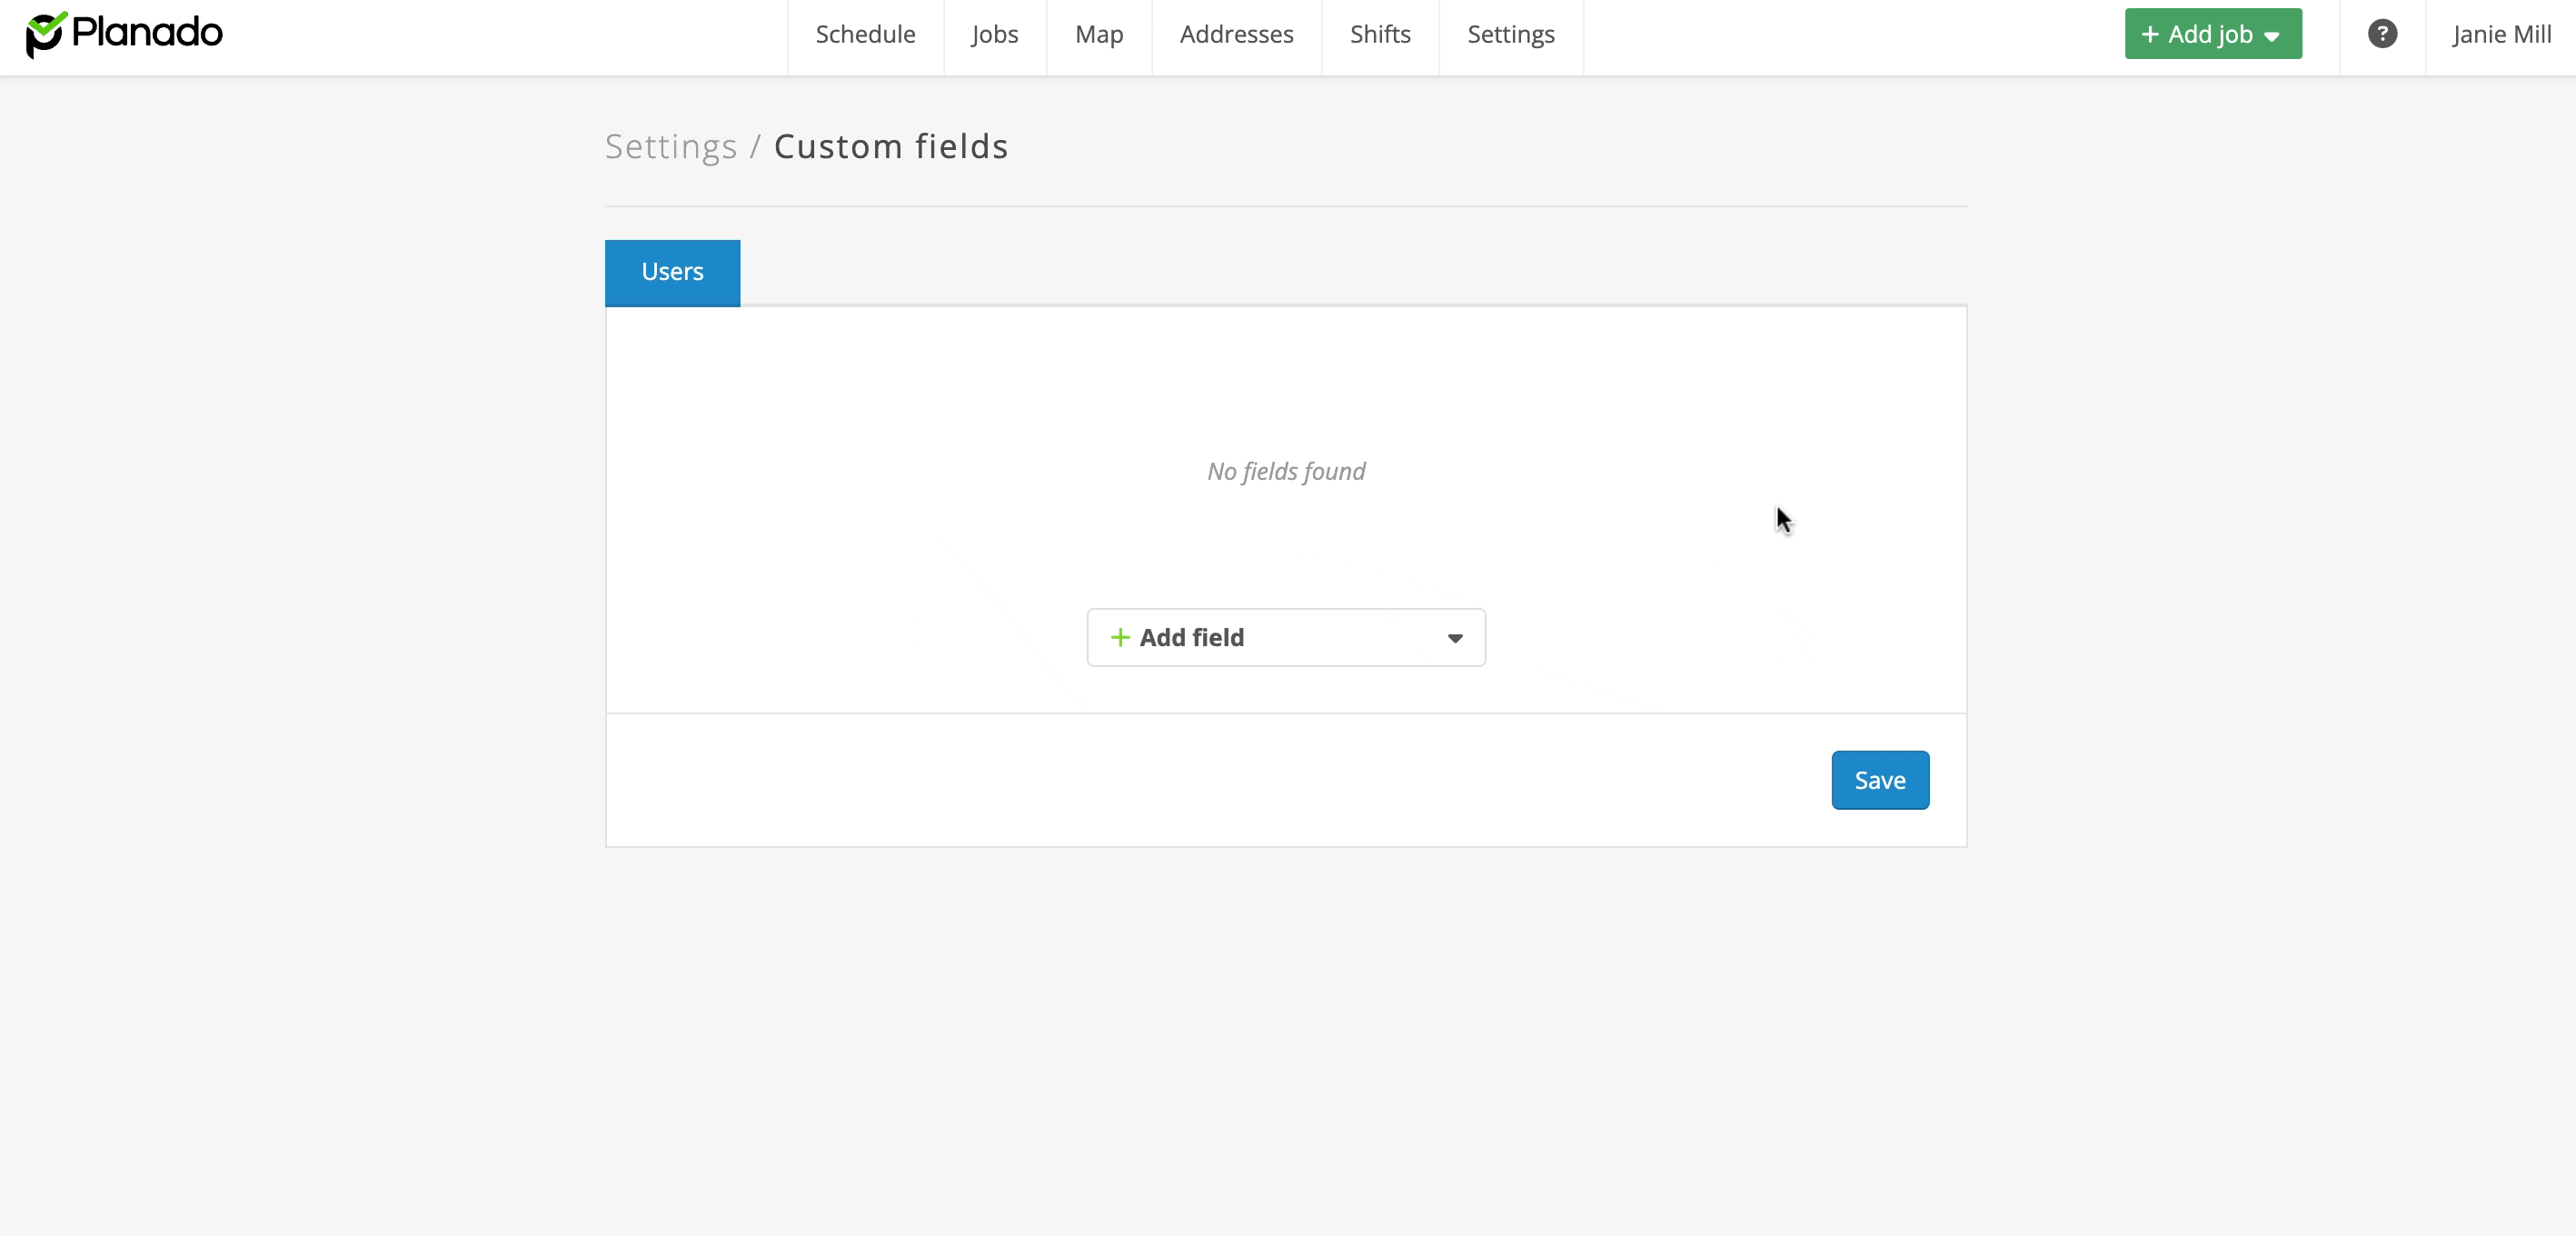Click the plus icon on Add job
The width and height of the screenshot is (2576, 1236).
(2149, 35)
